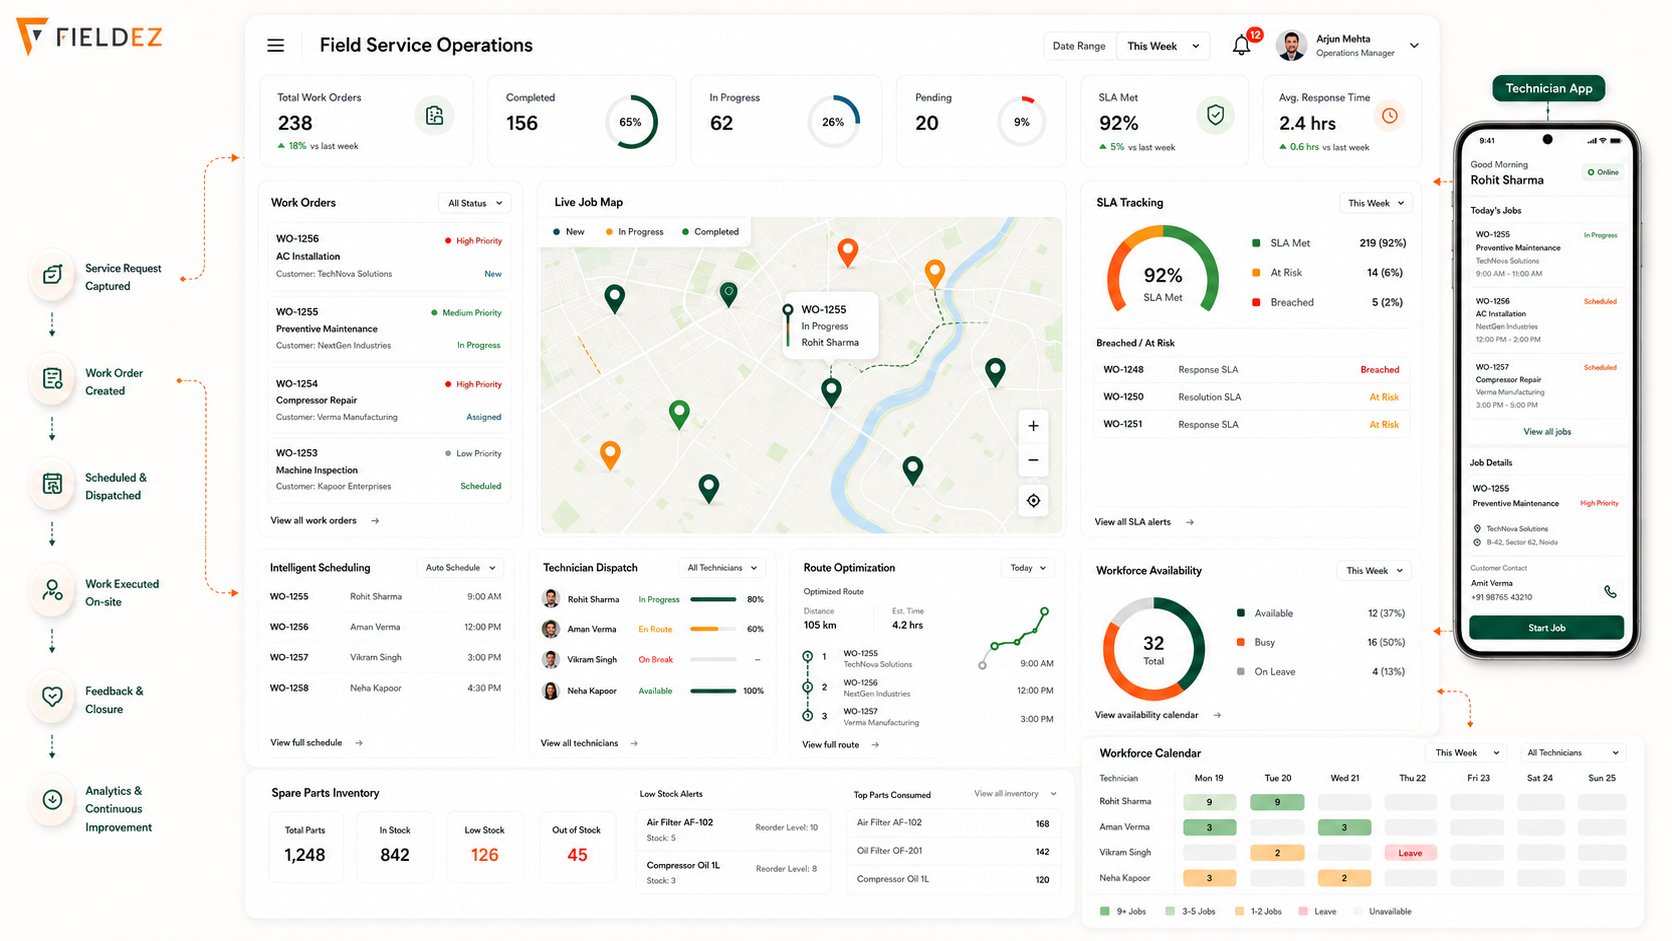Click the Low Stock 126 card
1672x941 pixels.
(485, 846)
